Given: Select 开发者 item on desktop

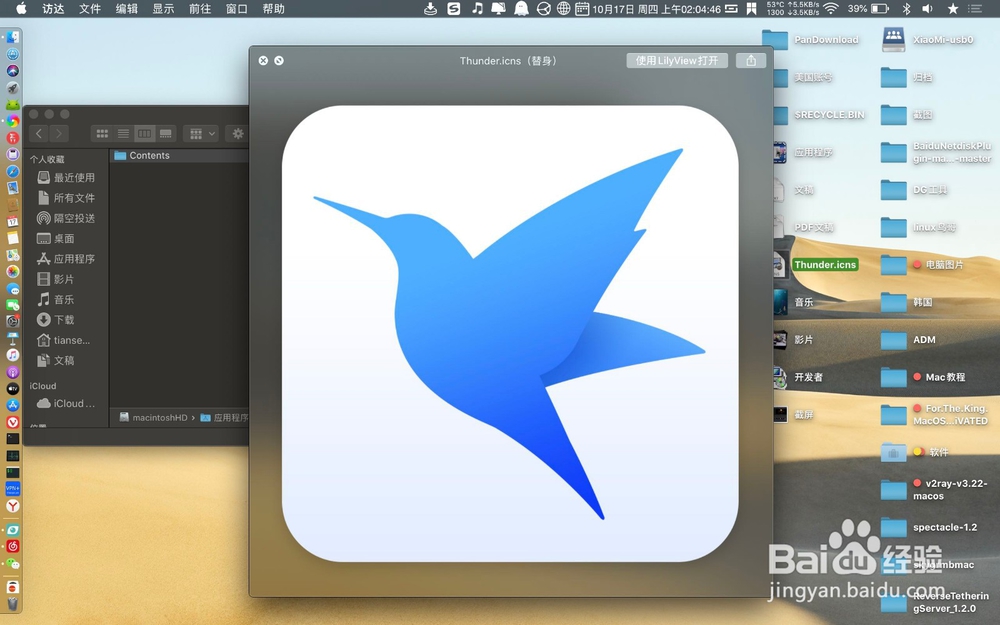Looking at the screenshot, I should pos(798,378).
